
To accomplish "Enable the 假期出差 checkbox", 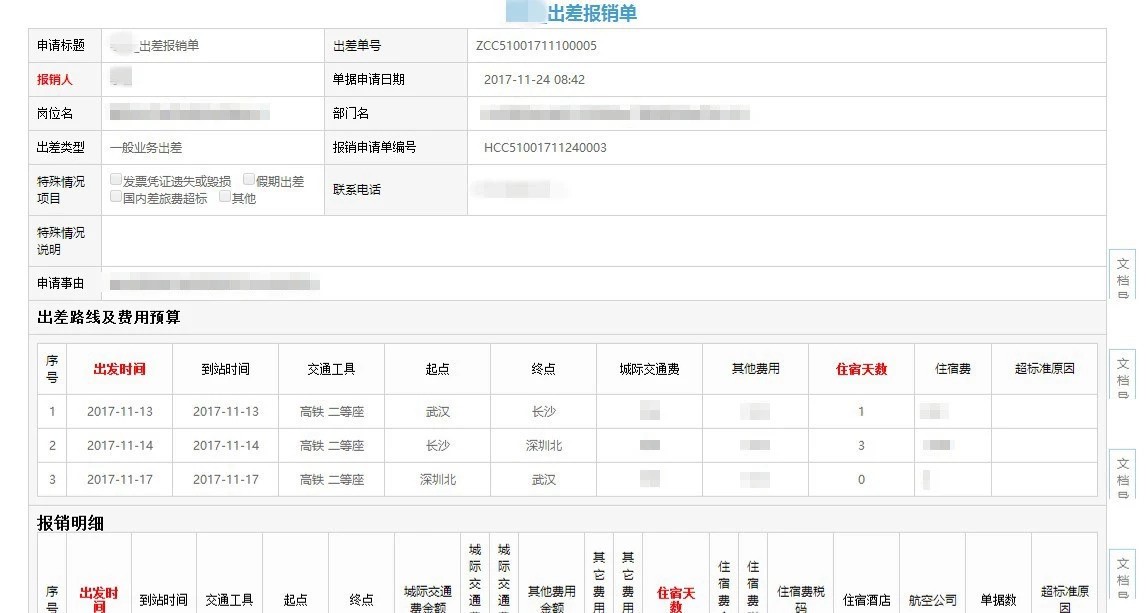I will 249,181.
